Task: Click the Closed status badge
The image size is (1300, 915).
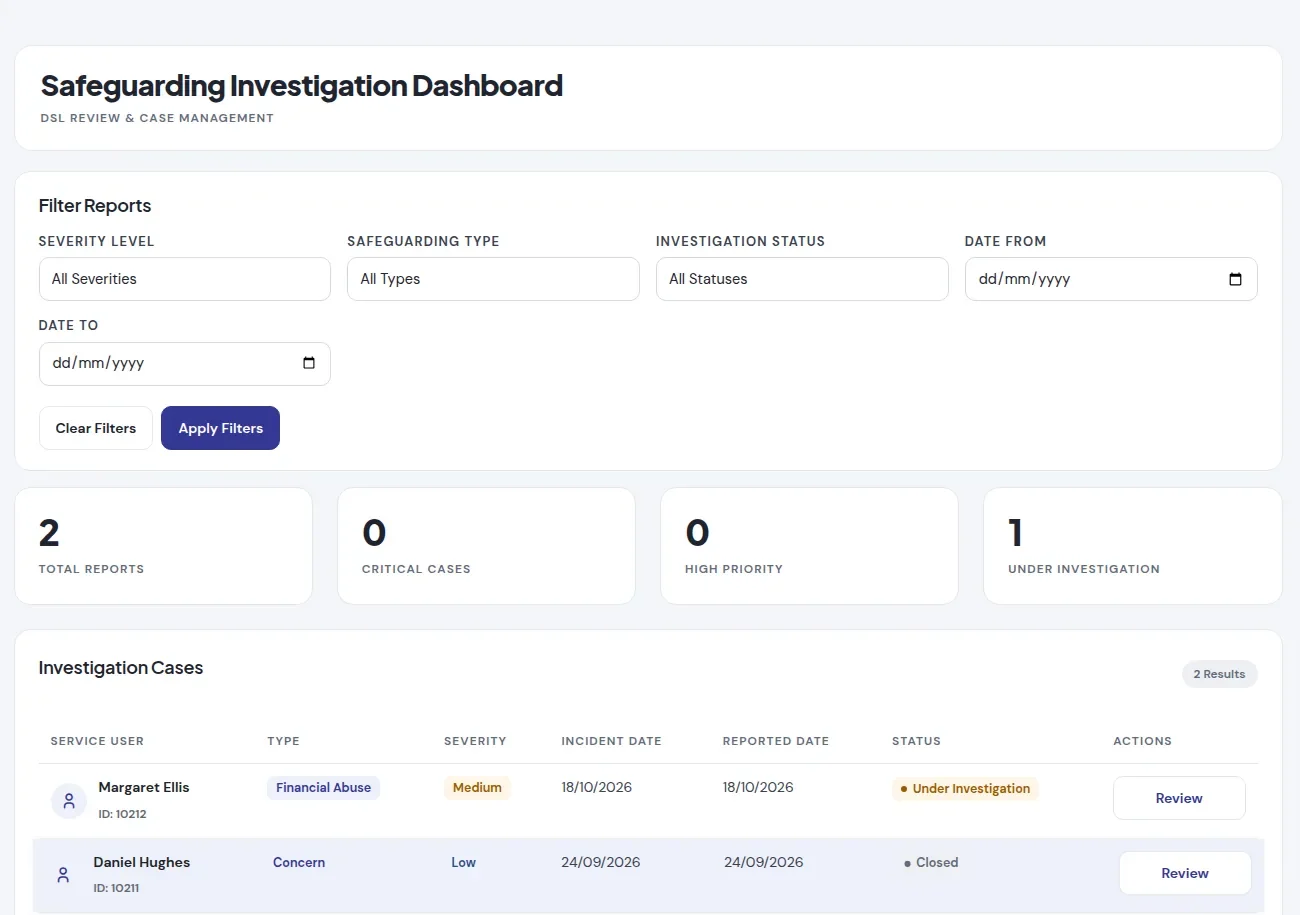Action: [931, 862]
